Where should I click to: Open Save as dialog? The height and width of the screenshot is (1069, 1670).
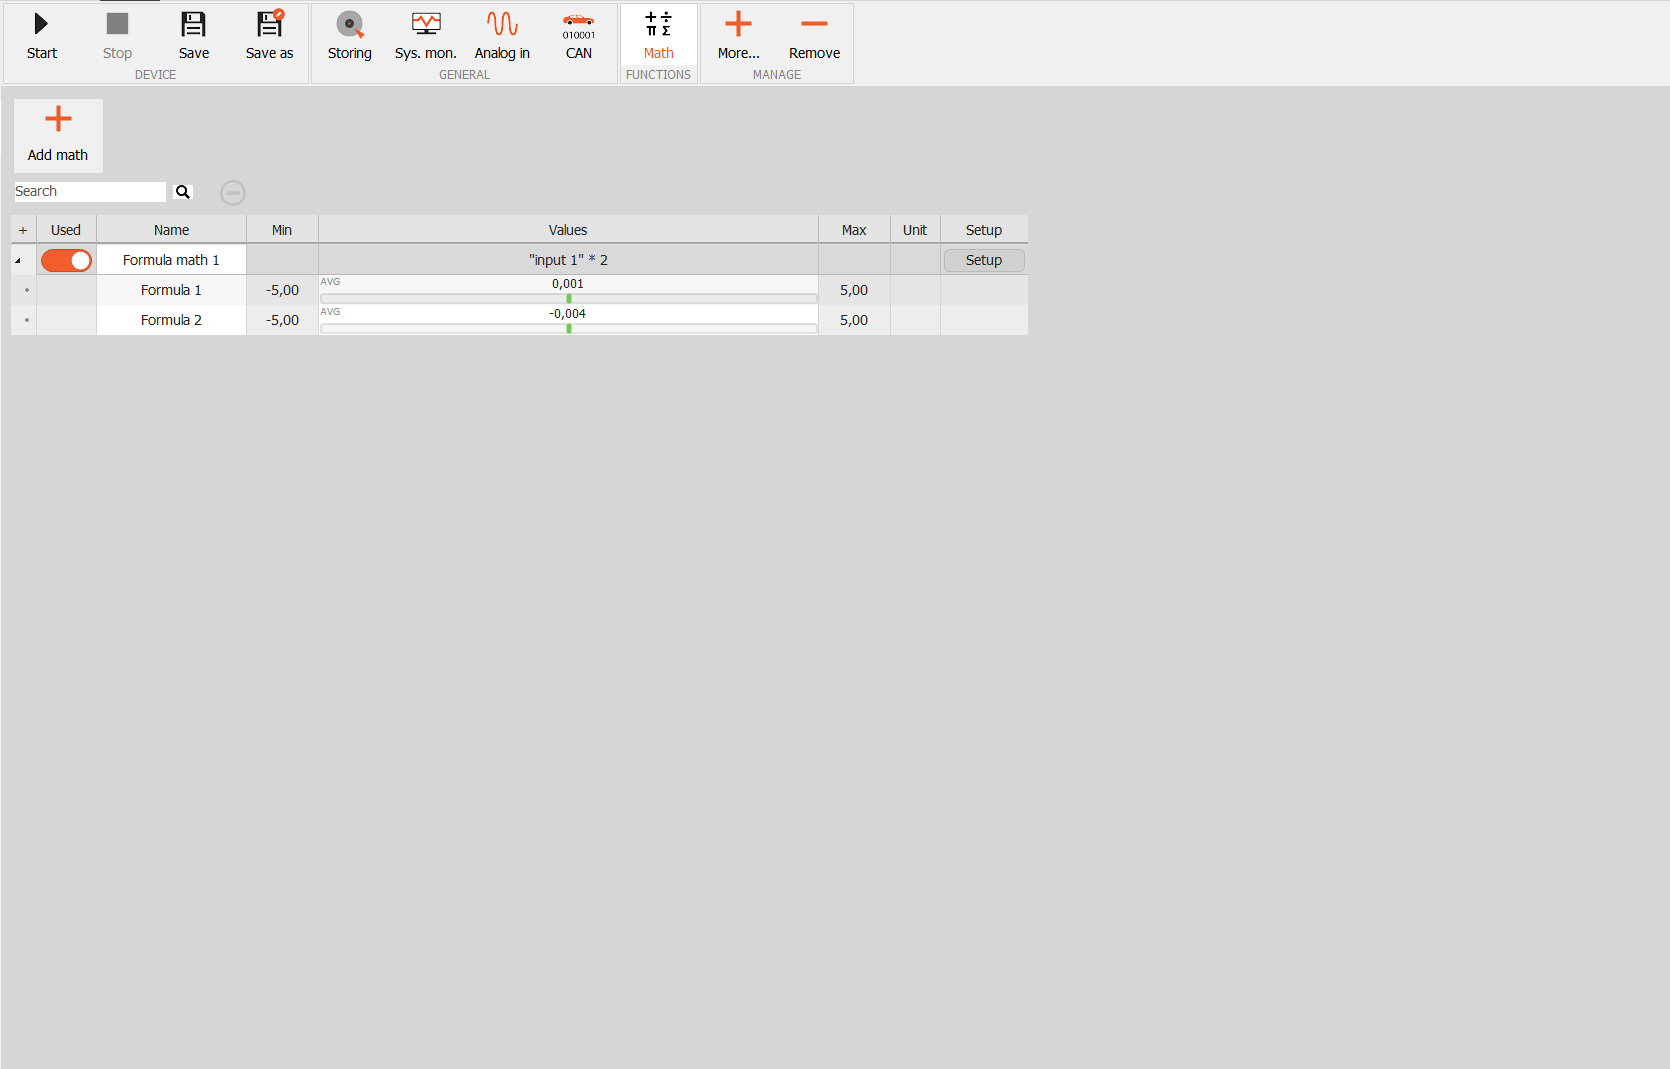coord(270,36)
